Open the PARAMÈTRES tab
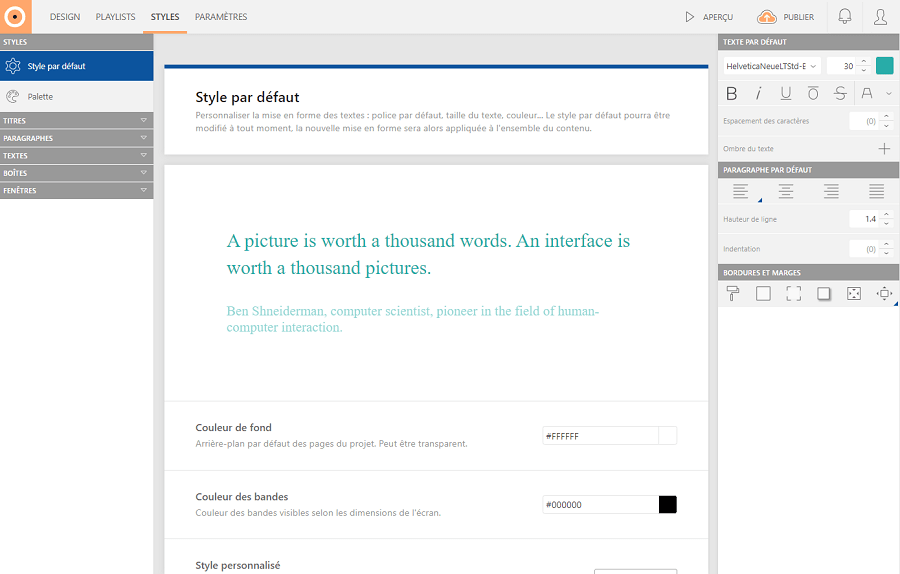The width and height of the screenshot is (900, 574). [221, 17]
